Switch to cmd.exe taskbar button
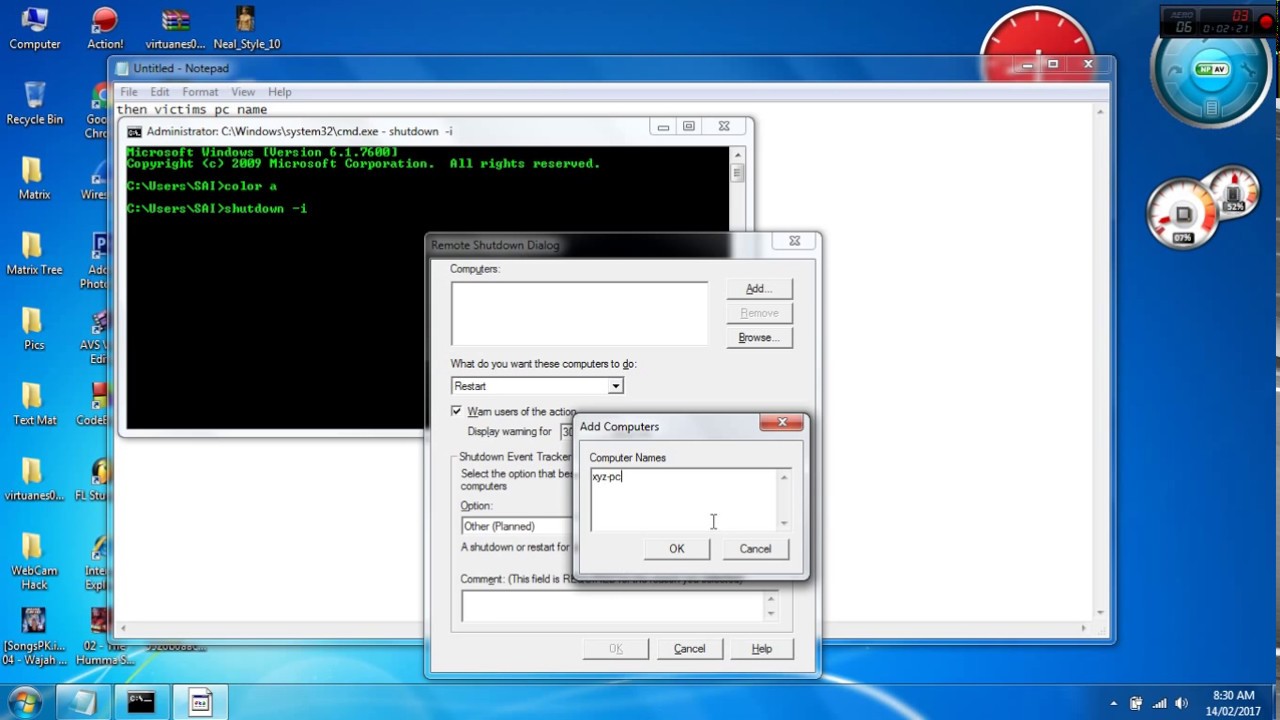The width and height of the screenshot is (1280, 720). tap(141, 702)
